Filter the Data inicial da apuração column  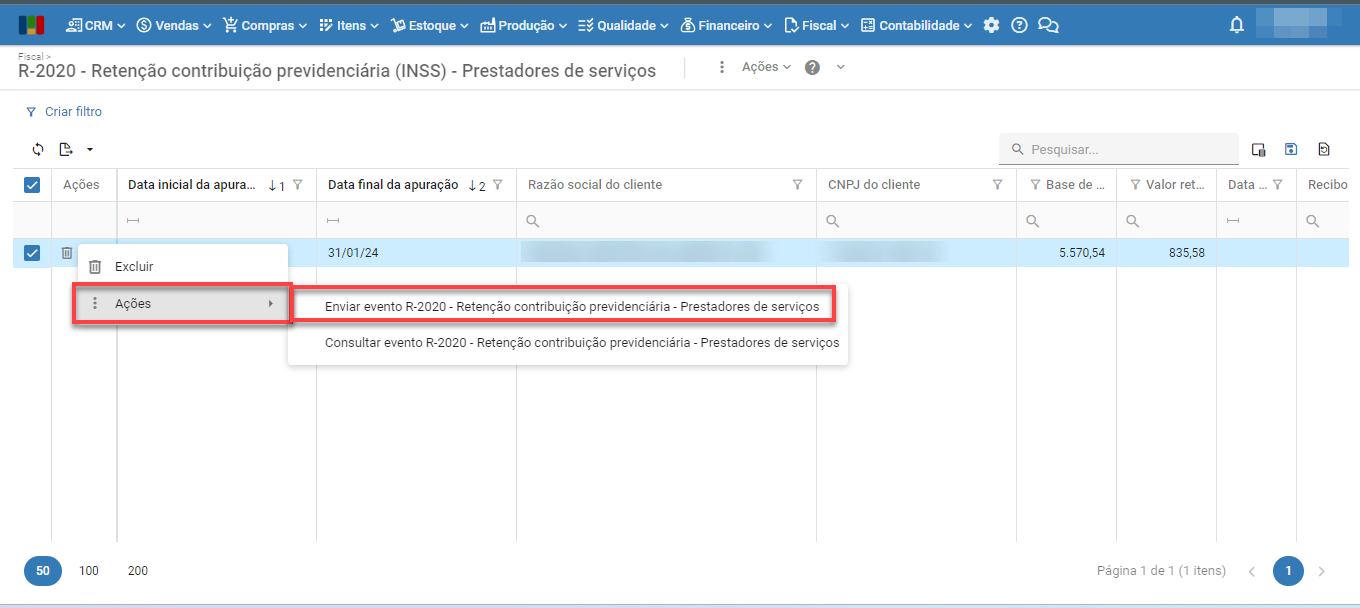297,185
